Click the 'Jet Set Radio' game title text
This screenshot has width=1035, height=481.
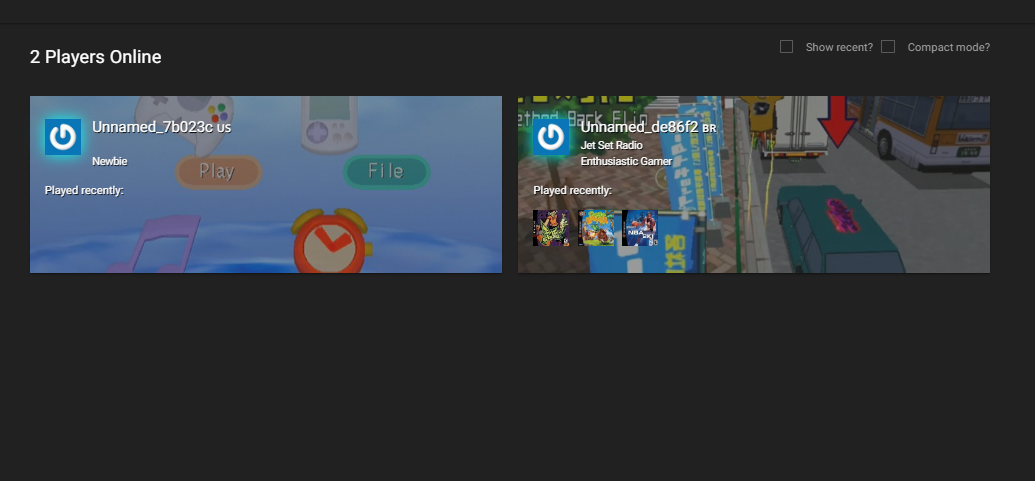tap(611, 145)
